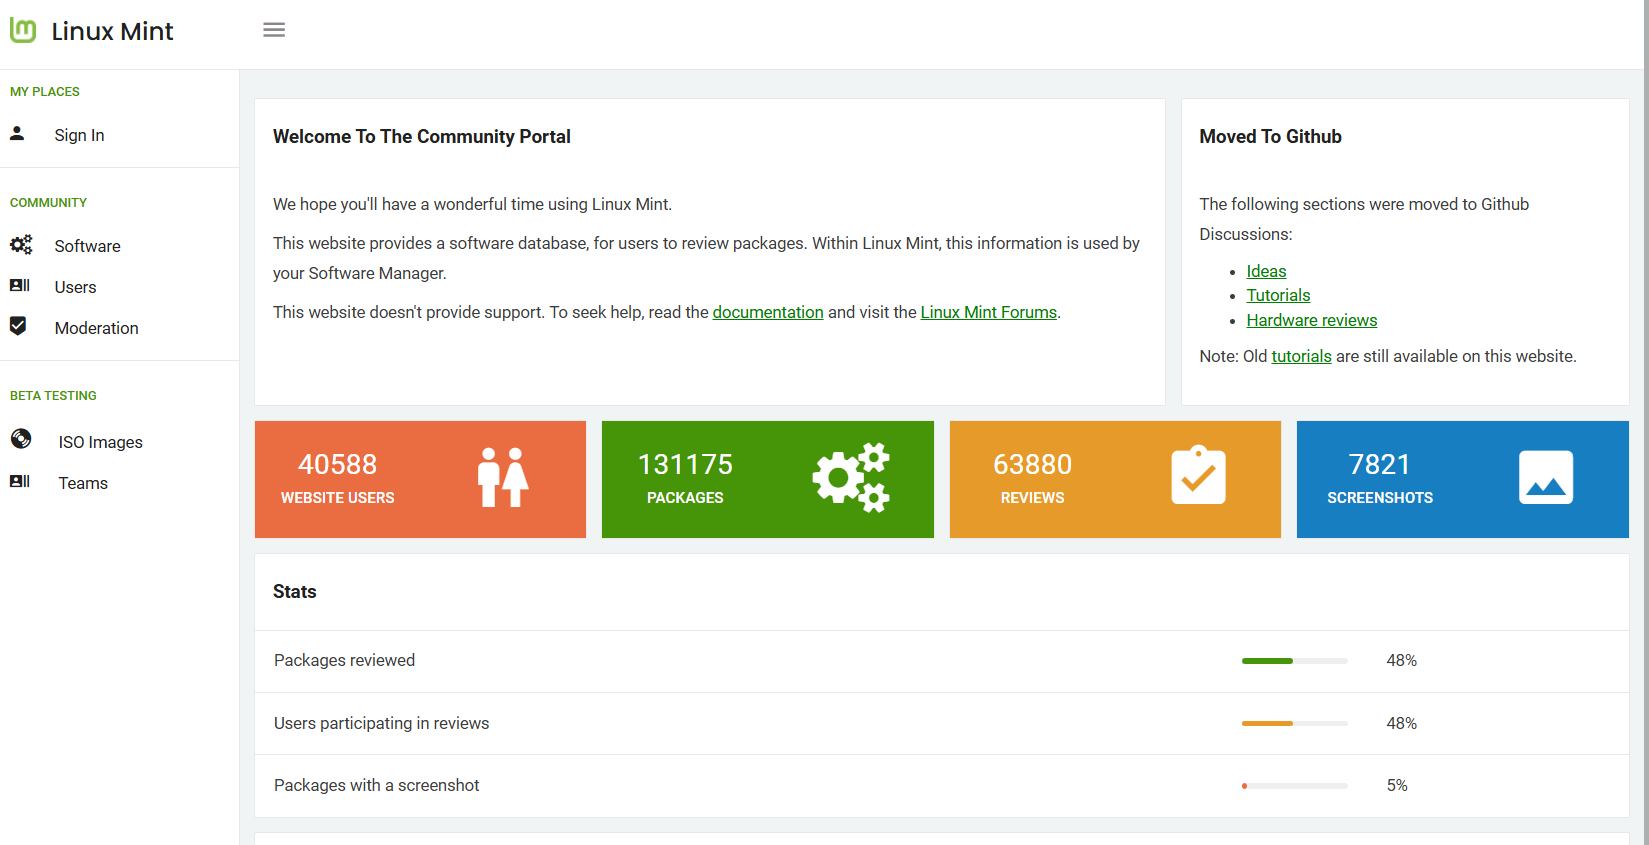The width and height of the screenshot is (1649, 845).
Task: Open the 7821 Screenshots tile
Action: click(1463, 479)
